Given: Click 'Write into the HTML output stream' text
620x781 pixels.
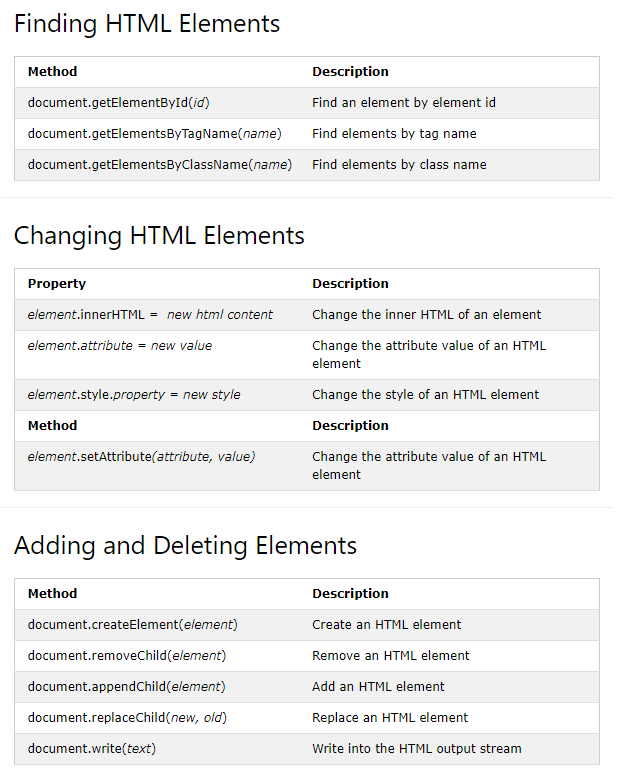Looking at the screenshot, I should pyautogui.click(x=417, y=749).
